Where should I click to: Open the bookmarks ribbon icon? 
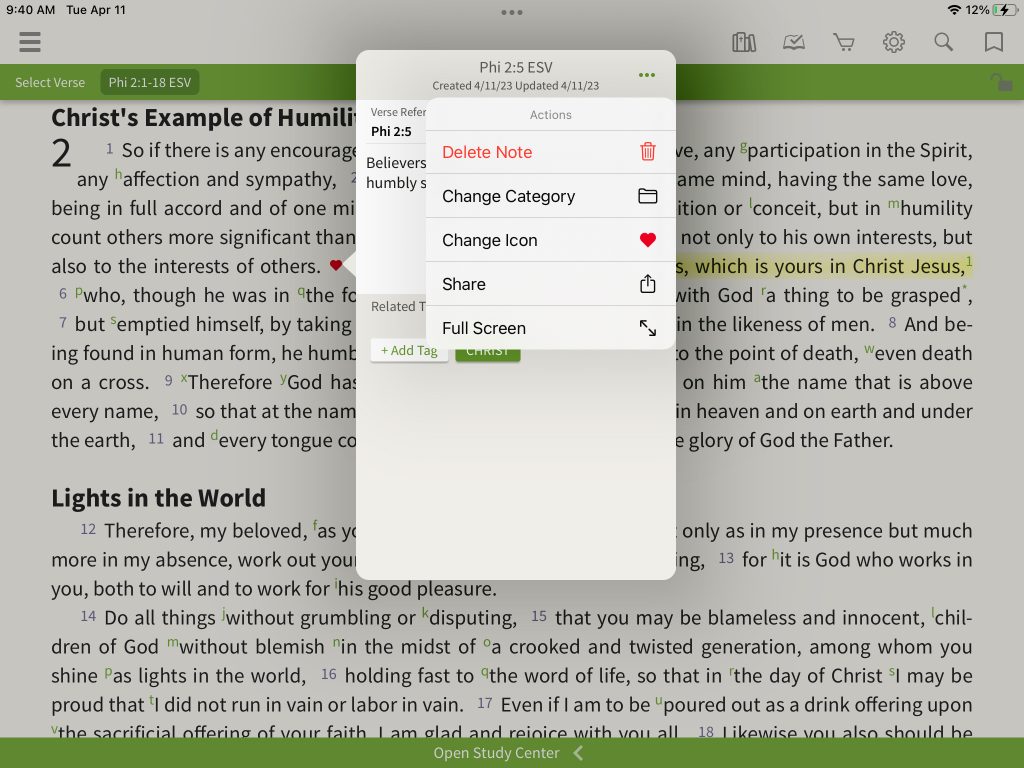pyautogui.click(x=993, y=42)
